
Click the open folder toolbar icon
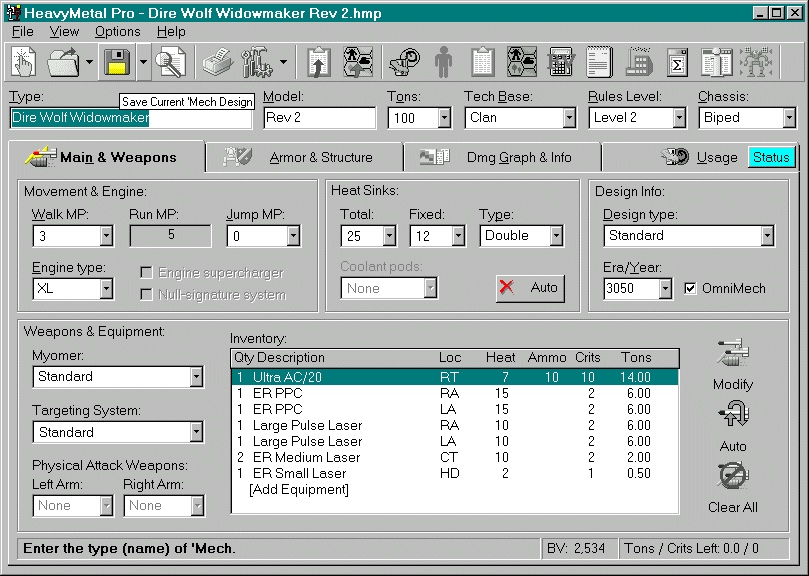pos(63,62)
